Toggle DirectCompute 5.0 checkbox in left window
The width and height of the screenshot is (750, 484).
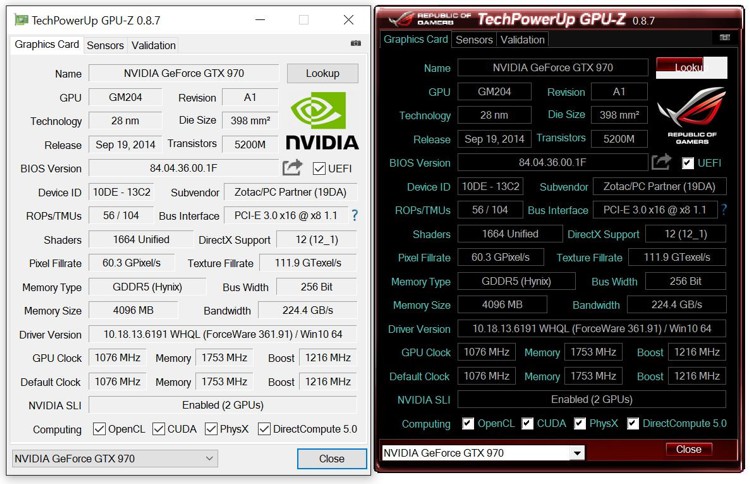coord(264,429)
